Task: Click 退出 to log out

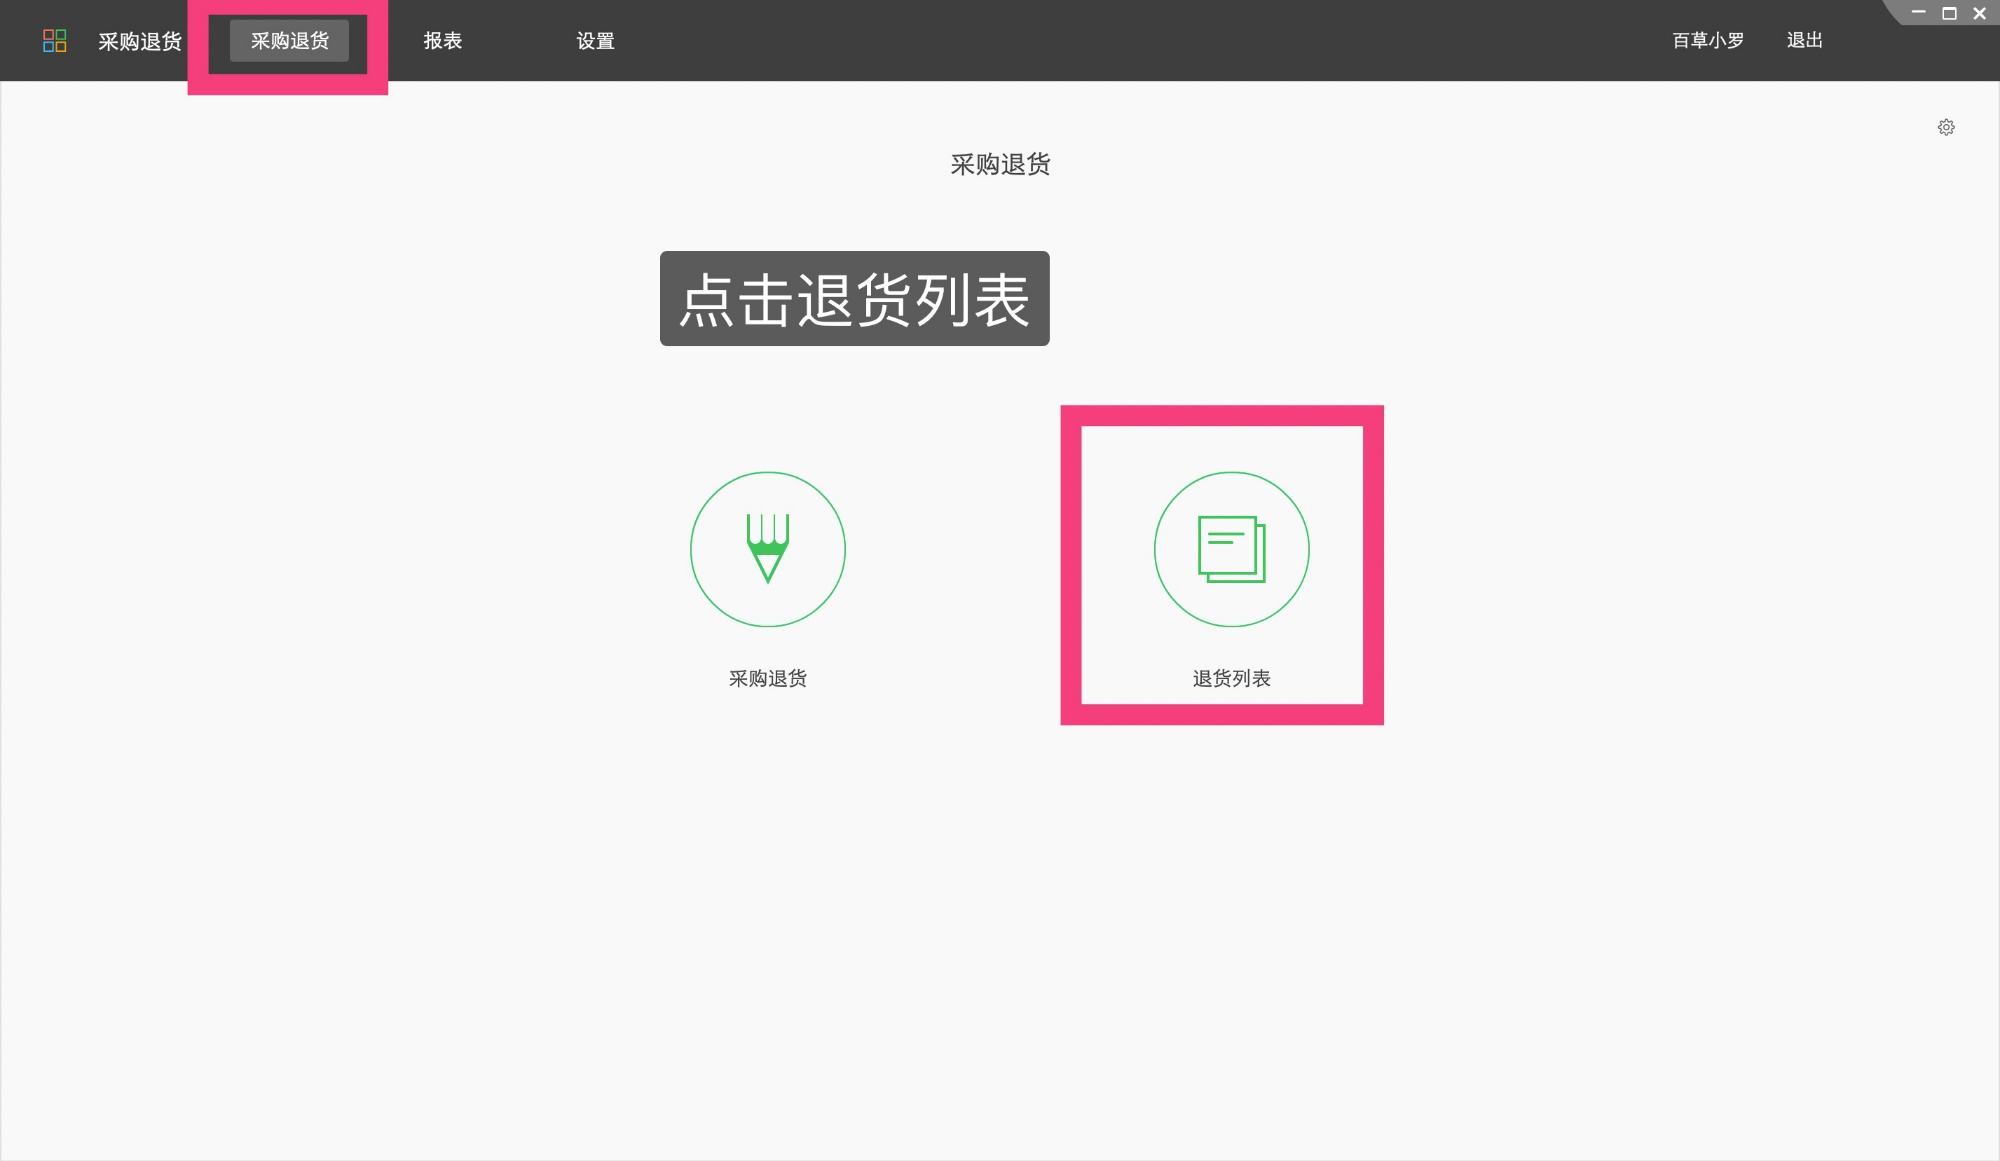Action: coord(1803,40)
